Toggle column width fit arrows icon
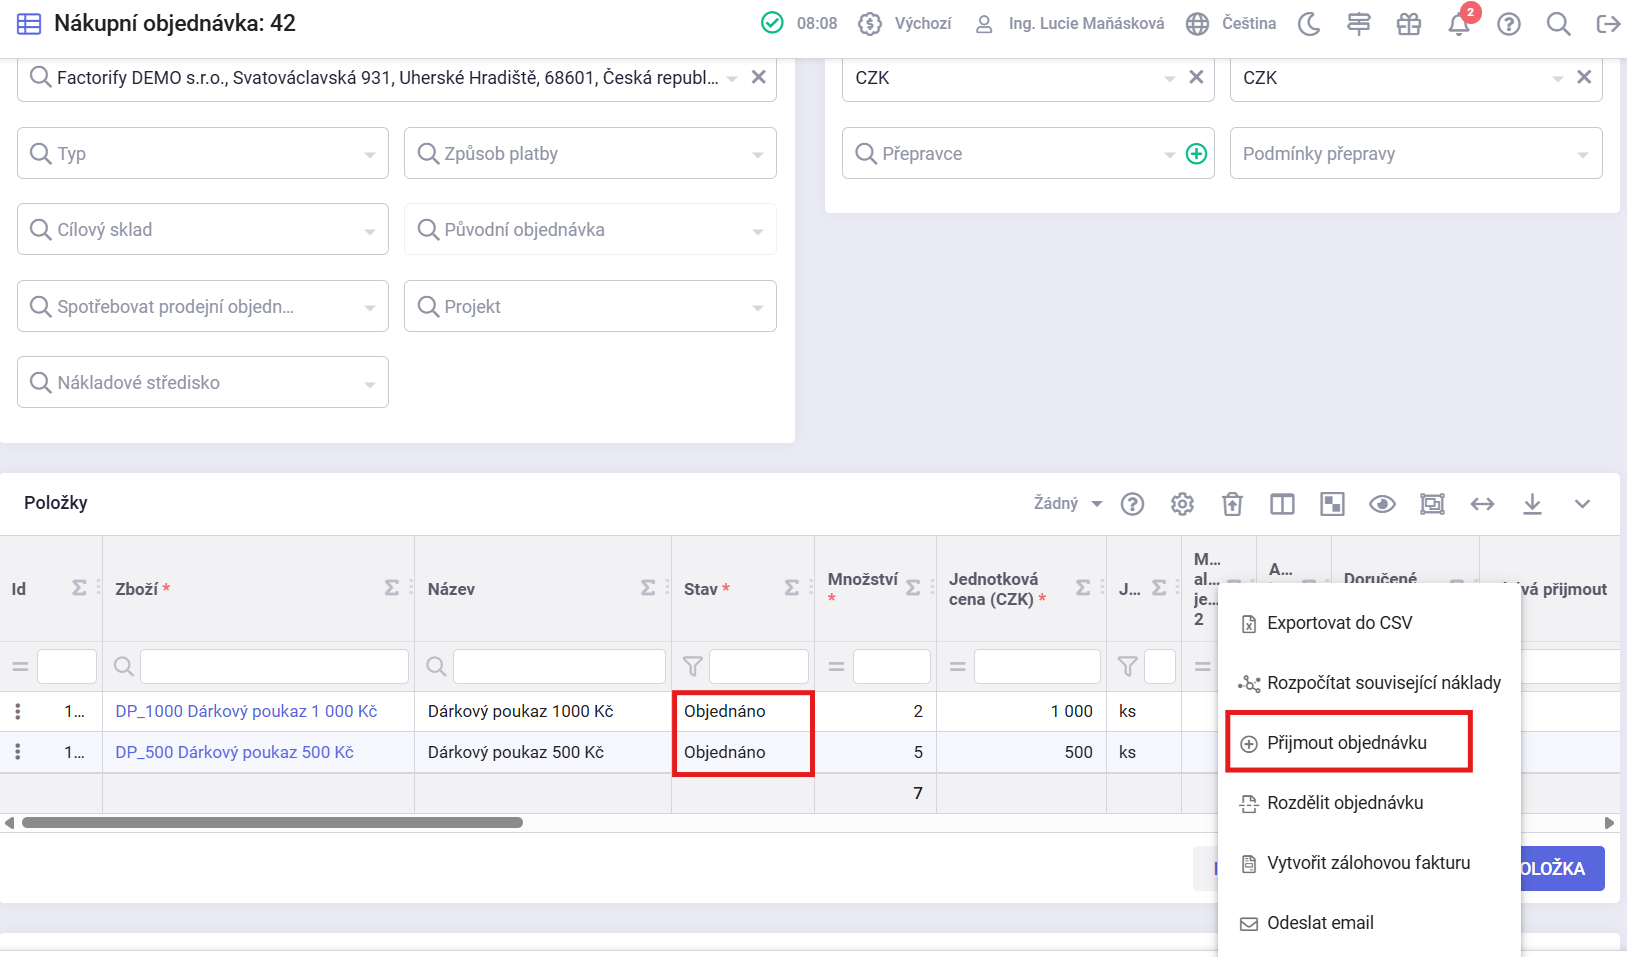Image resolution: width=1627 pixels, height=957 pixels. [1482, 504]
